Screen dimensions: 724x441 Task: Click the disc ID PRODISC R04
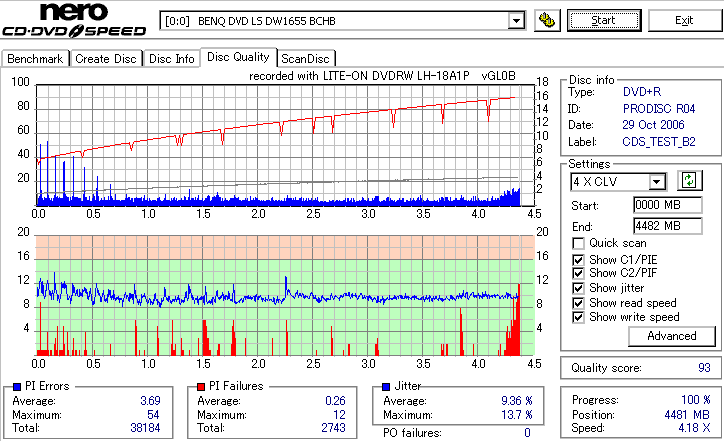click(x=659, y=109)
